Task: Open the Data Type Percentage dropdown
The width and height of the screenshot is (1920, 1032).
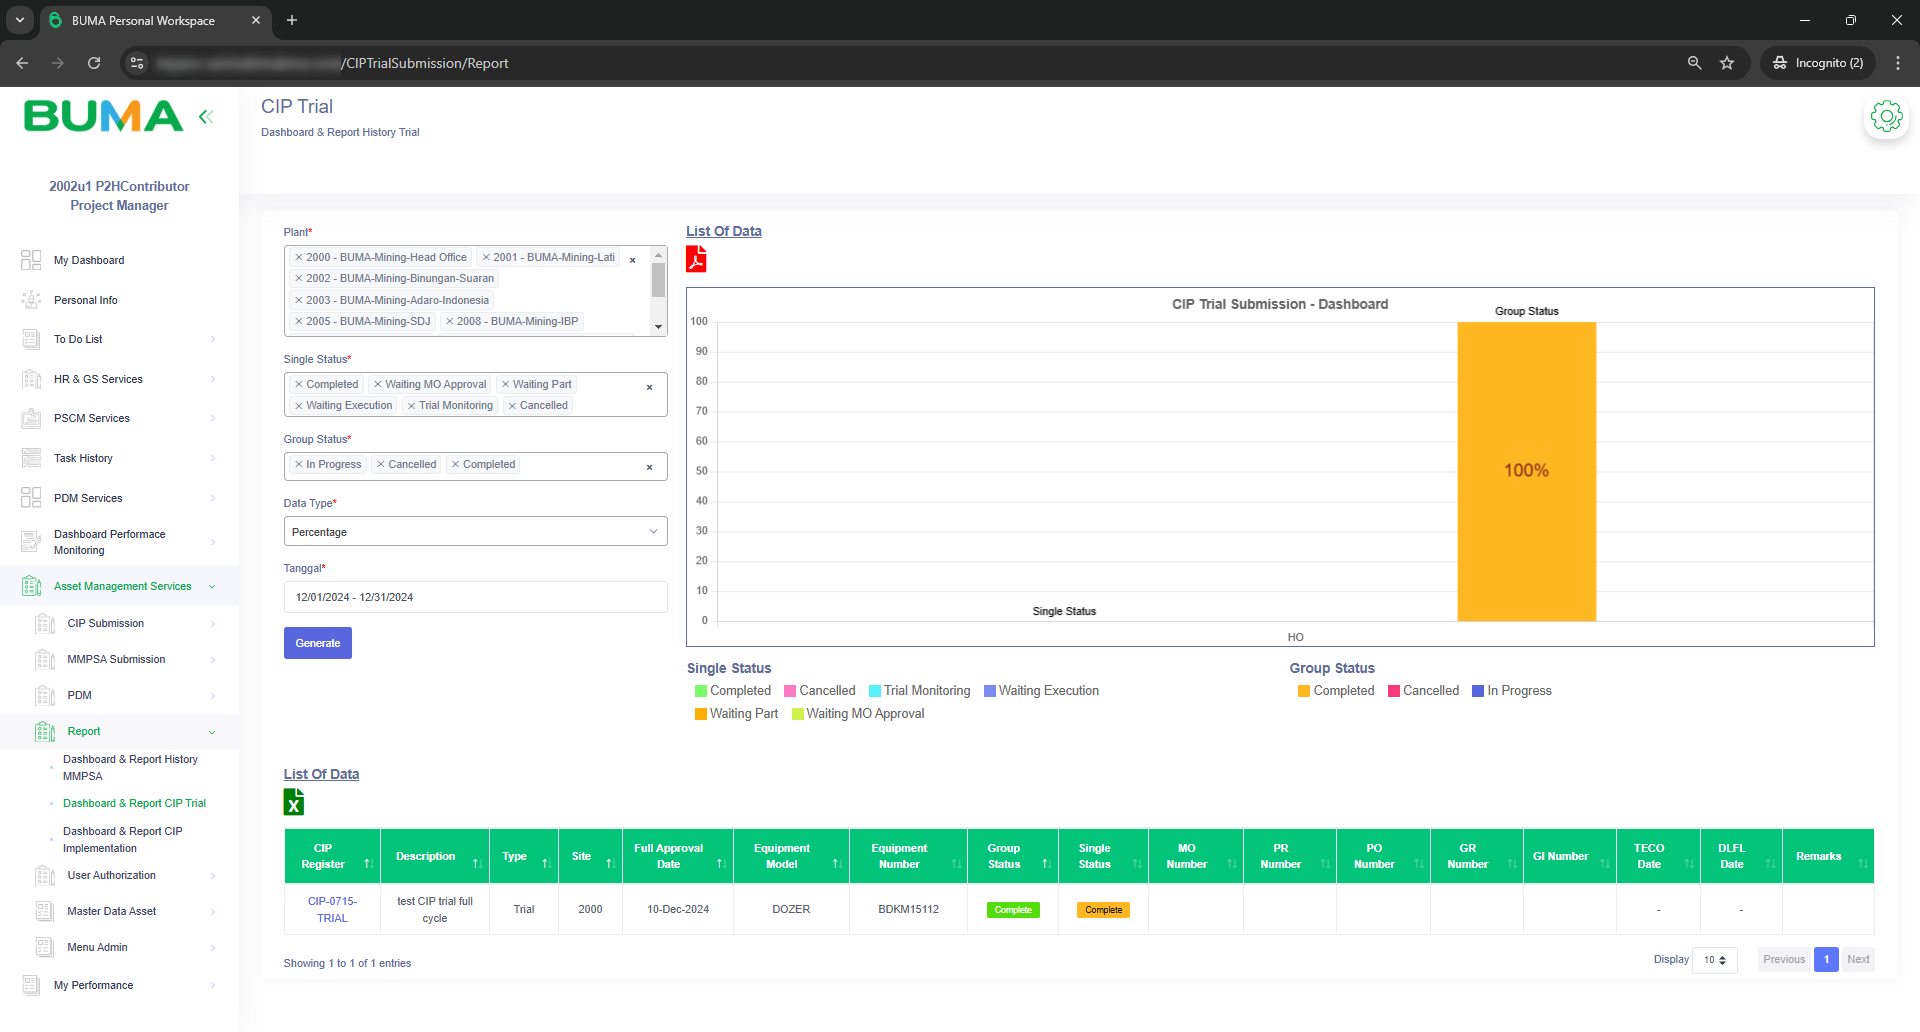Action: (x=475, y=532)
